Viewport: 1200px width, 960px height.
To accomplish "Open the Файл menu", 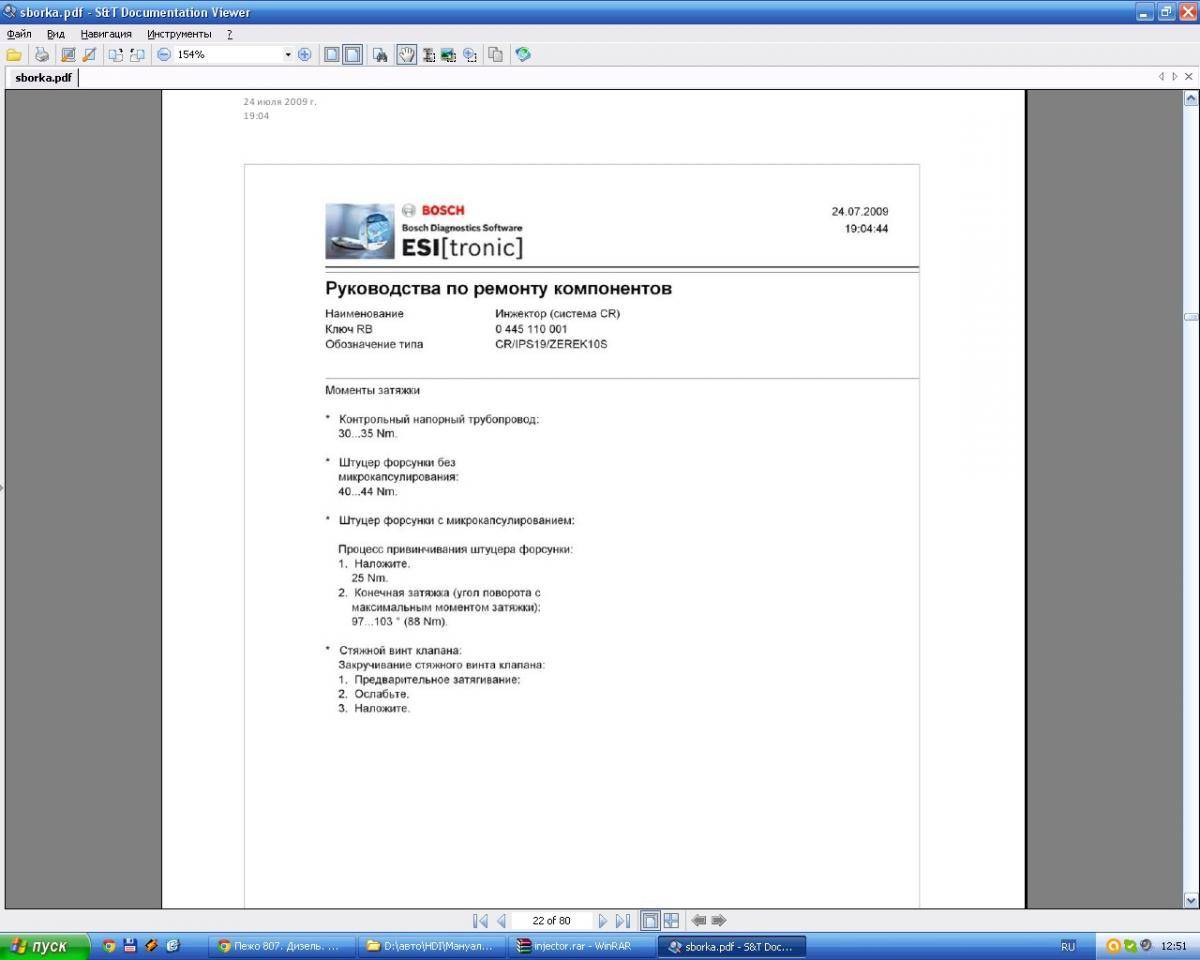I will (x=19, y=34).
